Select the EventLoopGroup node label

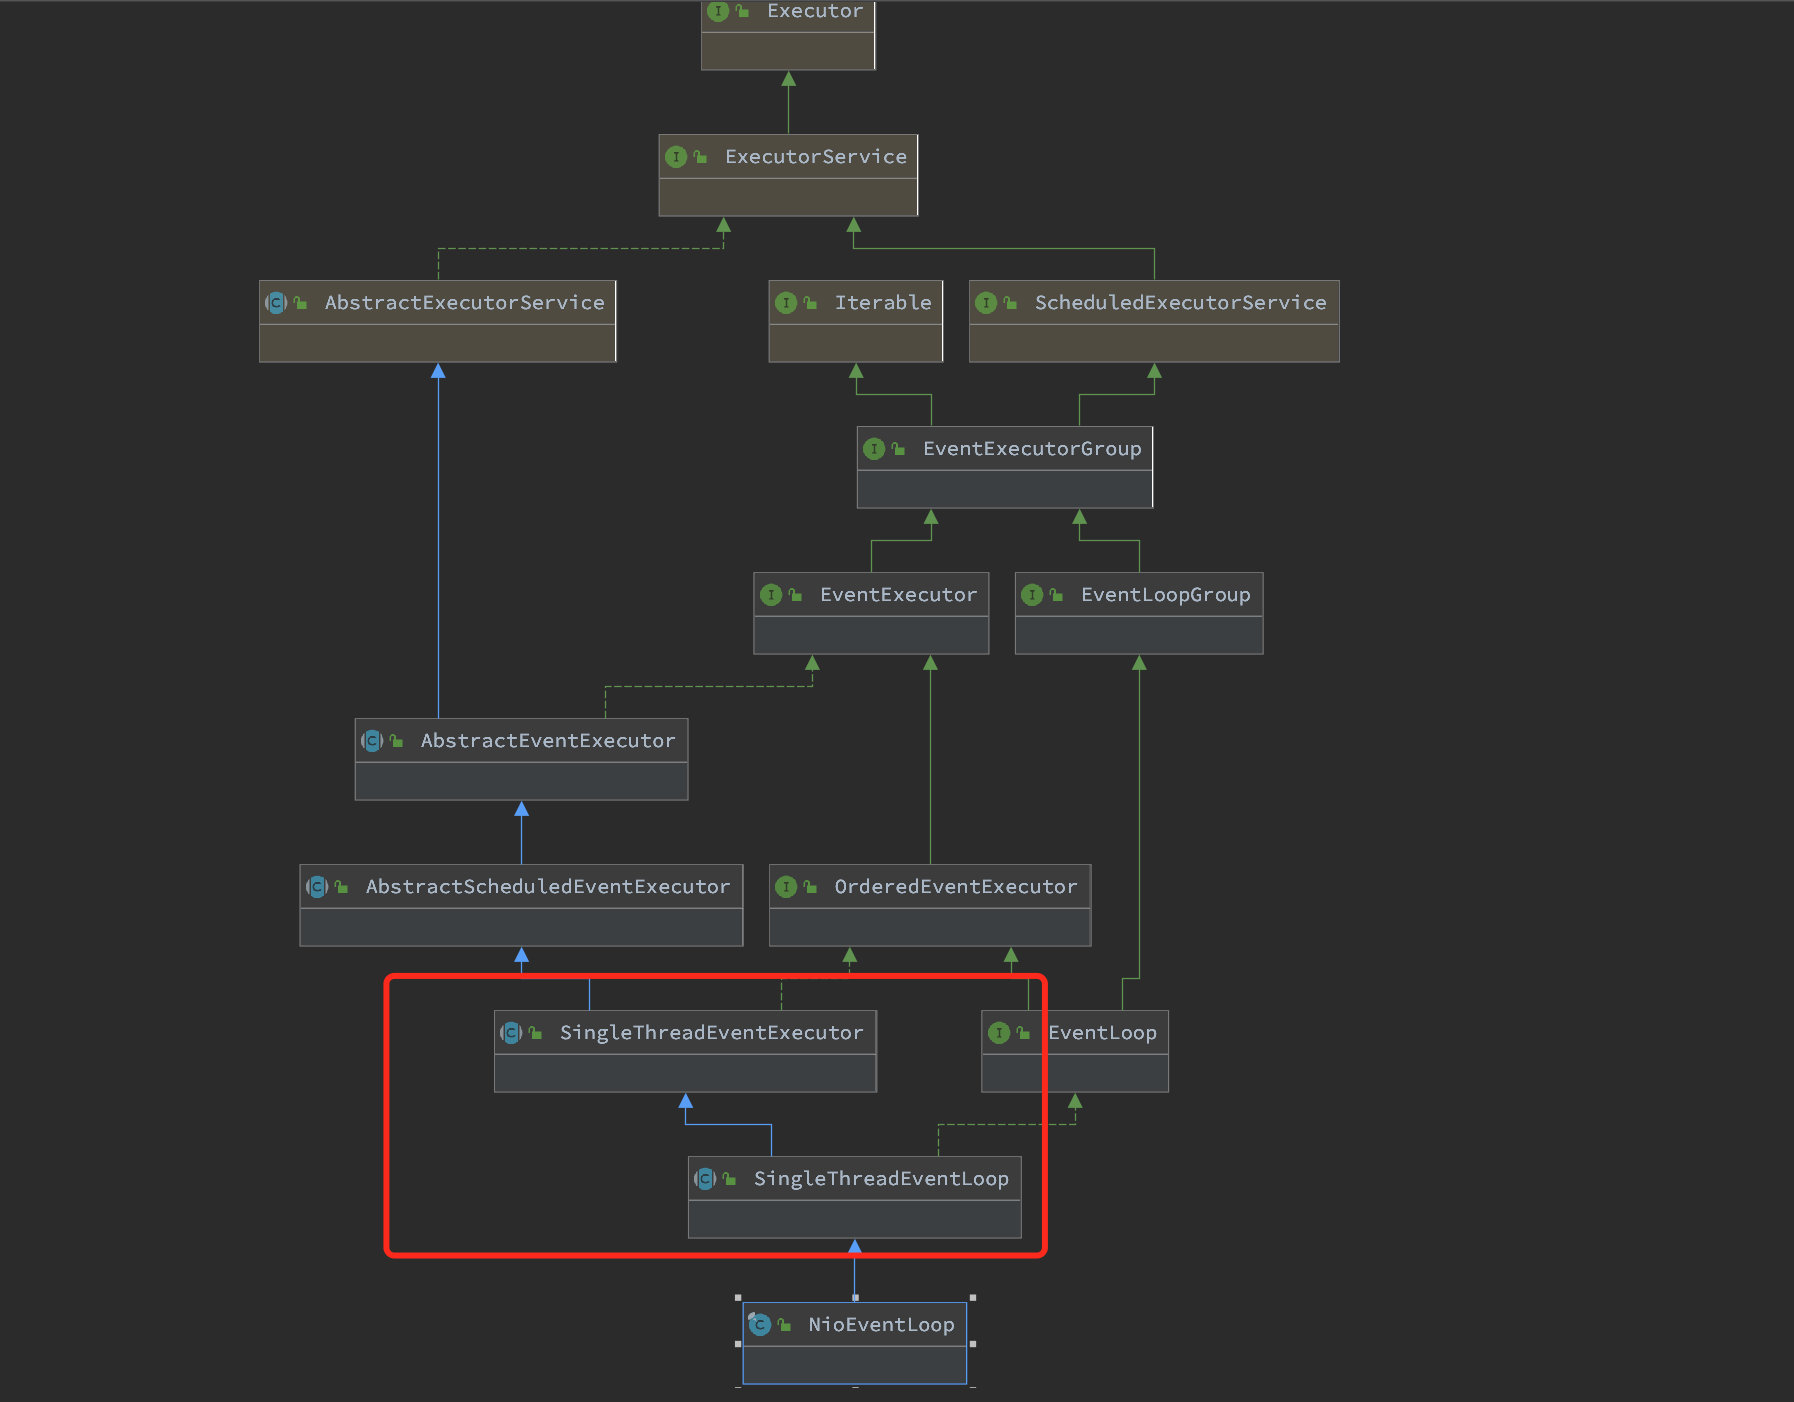(x=1166, y=595)
